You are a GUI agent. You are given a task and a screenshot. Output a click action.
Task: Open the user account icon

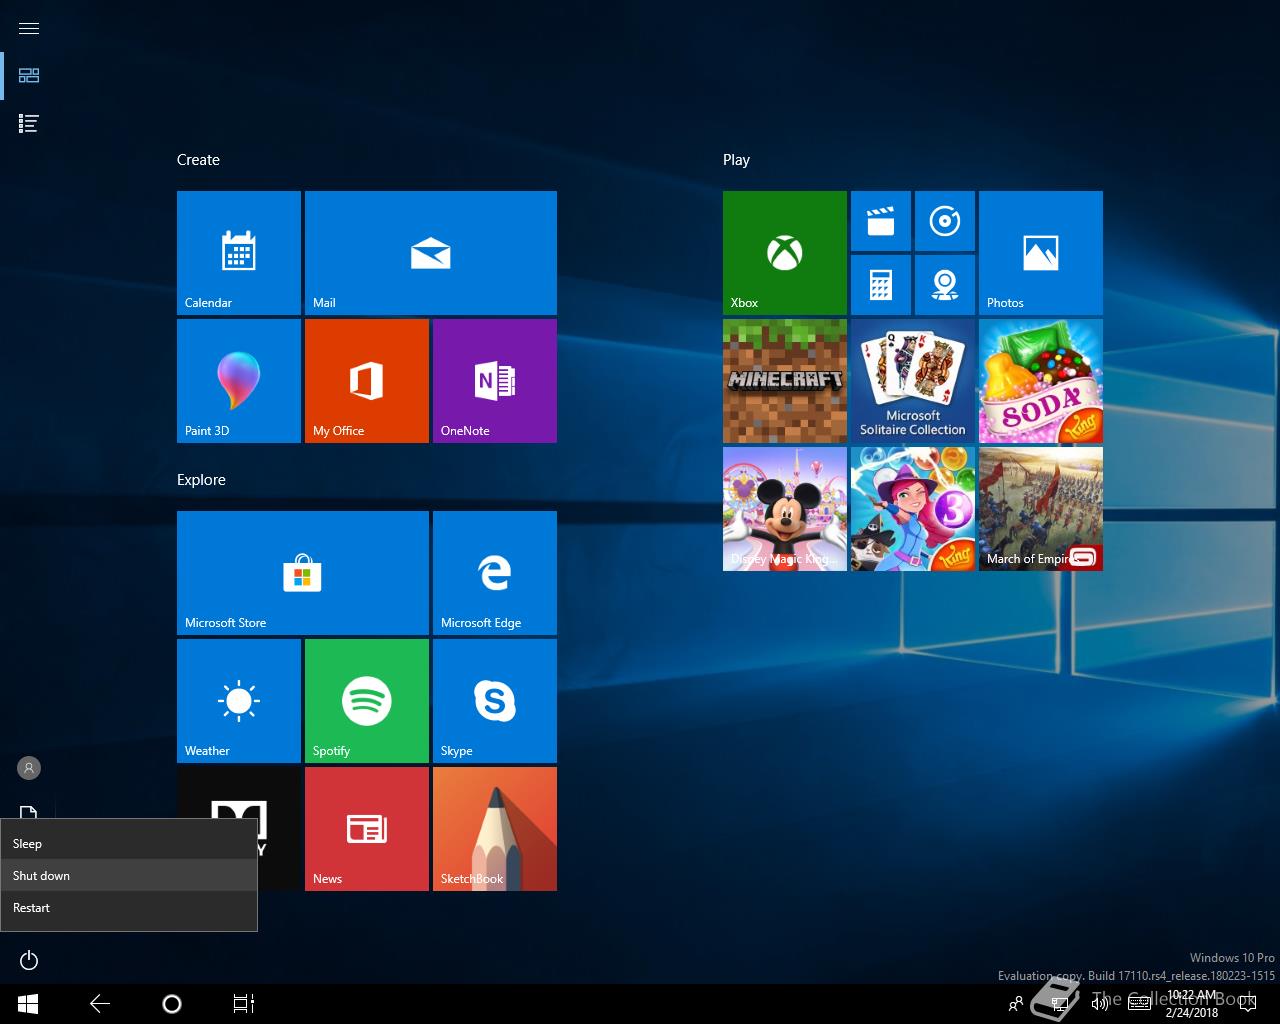(x=29, y=768)
